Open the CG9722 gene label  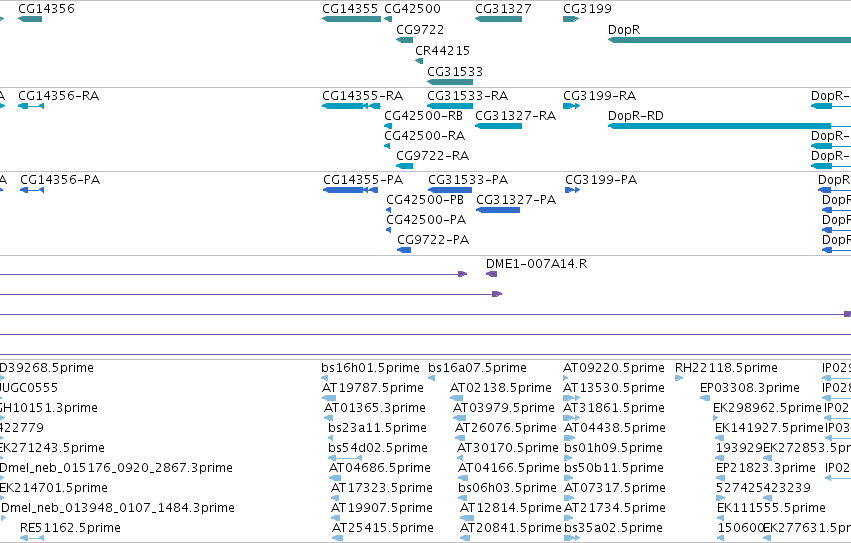pos(420,30)
